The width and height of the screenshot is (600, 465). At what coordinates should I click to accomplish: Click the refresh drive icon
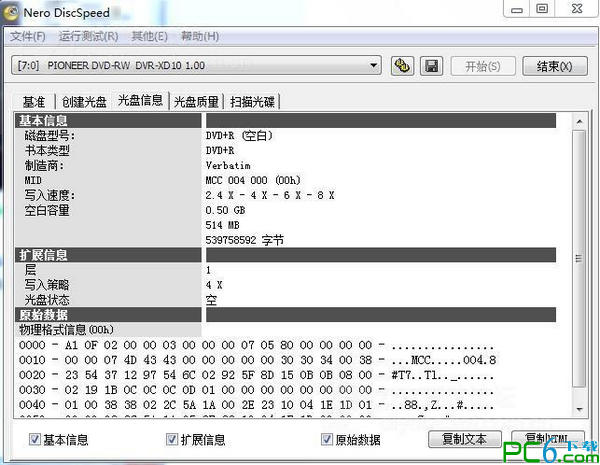click(403, 66)
